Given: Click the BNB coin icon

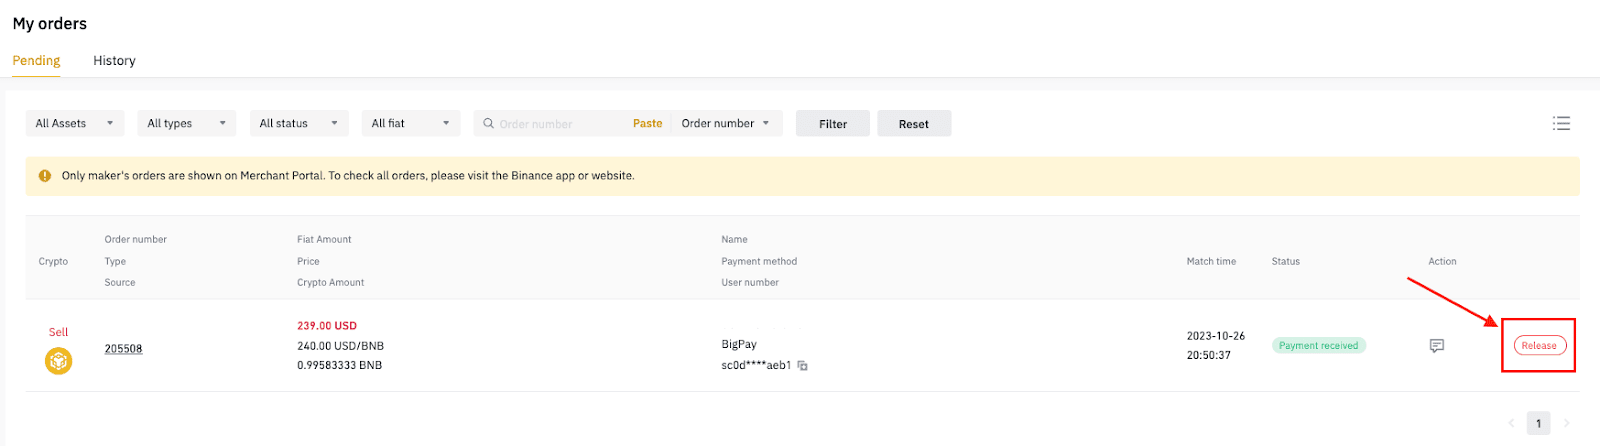Looking at the screenshot, I should click(x=59, y=360).
